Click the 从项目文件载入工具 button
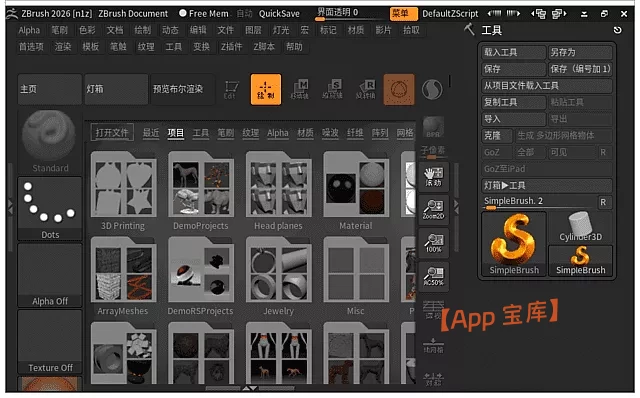This screenshot has width=640, height=398. [x=547, y=86]
